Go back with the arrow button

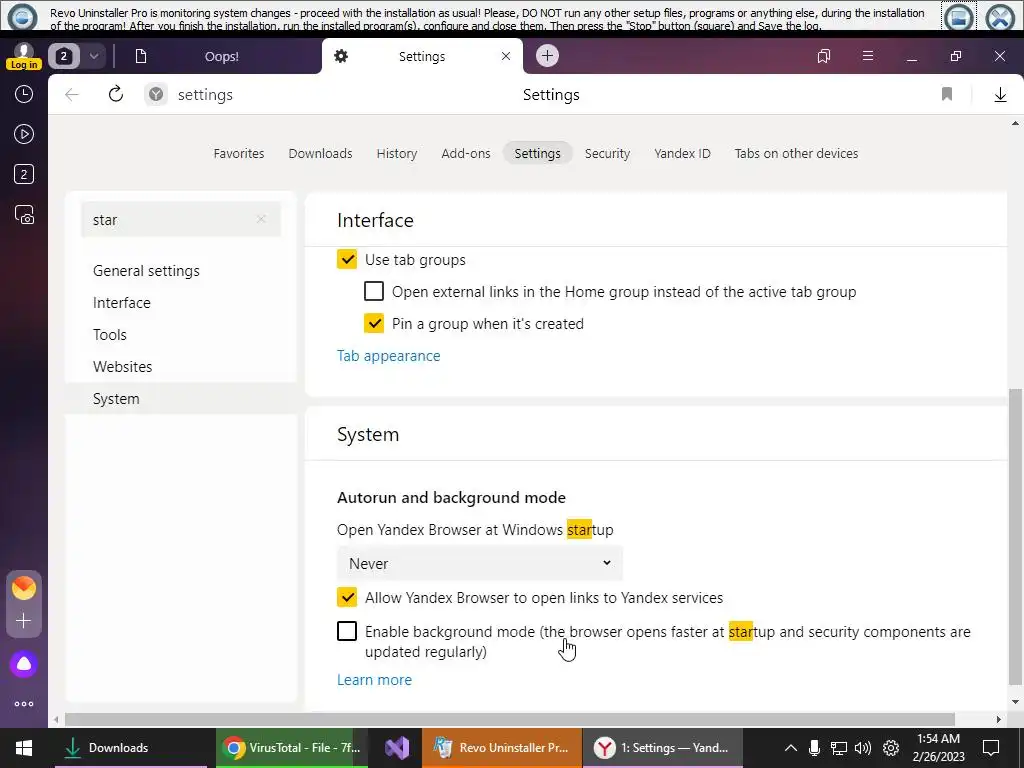coord(72,95)
